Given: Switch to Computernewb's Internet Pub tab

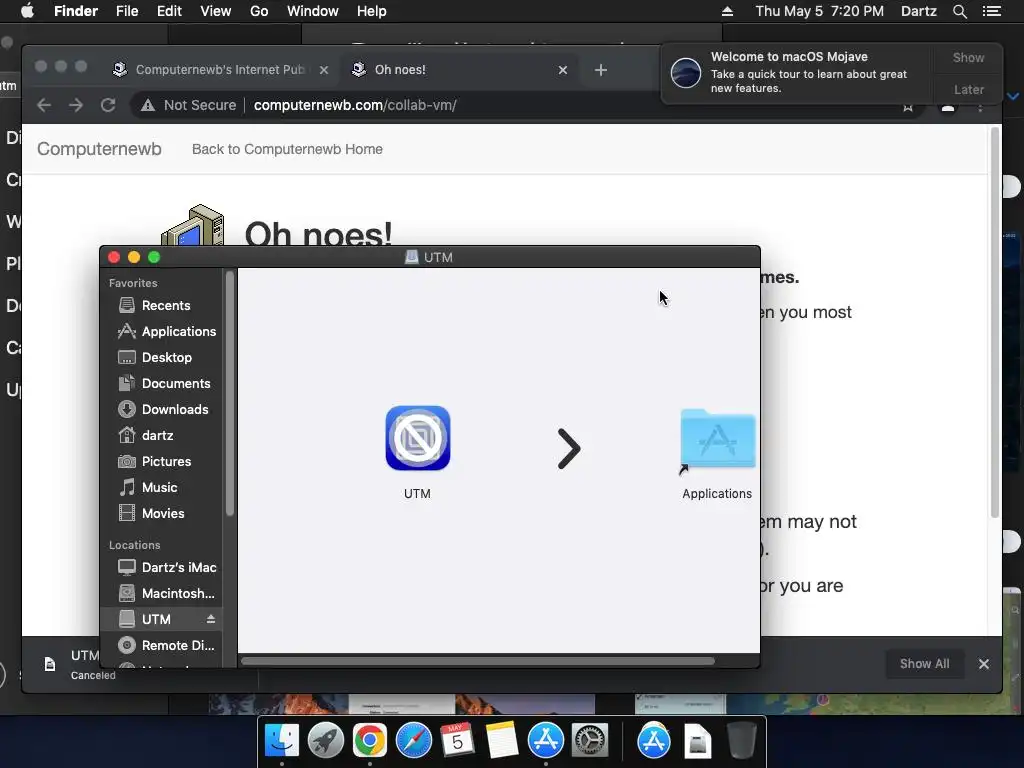Looking at the screenshot, I should (219, 70).
